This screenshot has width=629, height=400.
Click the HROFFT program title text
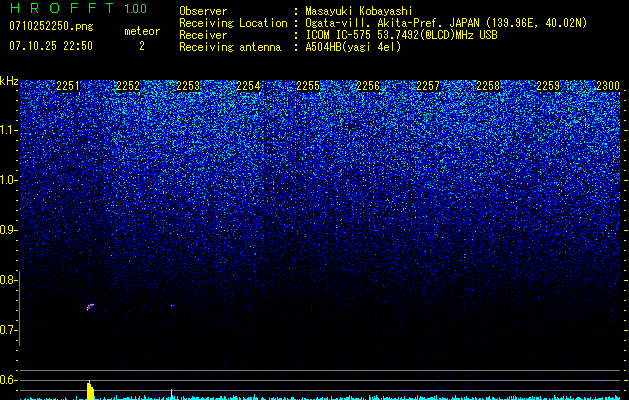[63, 8]
